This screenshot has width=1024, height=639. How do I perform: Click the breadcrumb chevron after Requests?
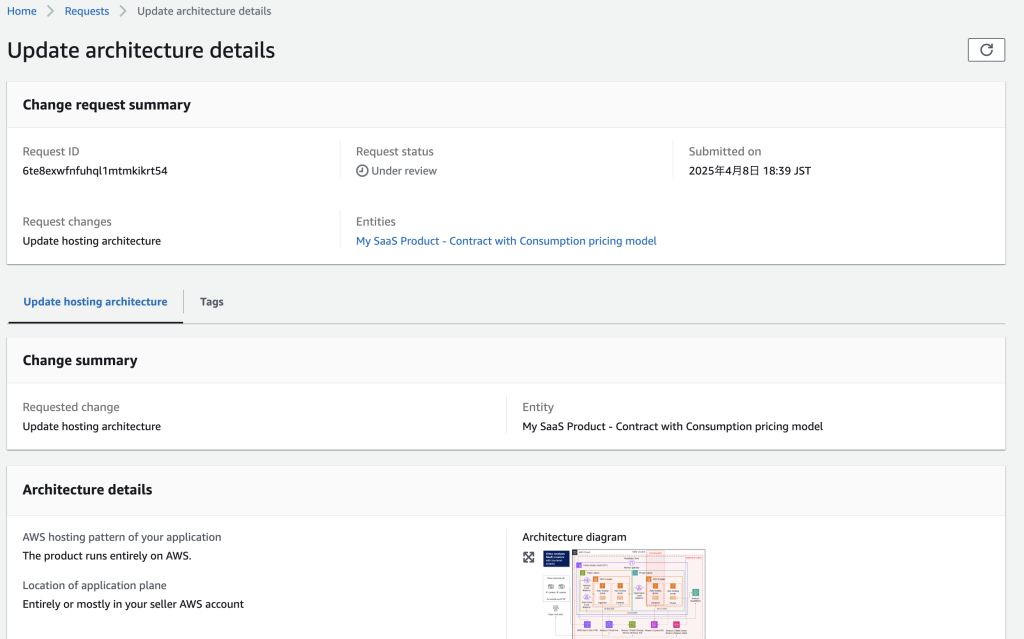pos(123,11)
